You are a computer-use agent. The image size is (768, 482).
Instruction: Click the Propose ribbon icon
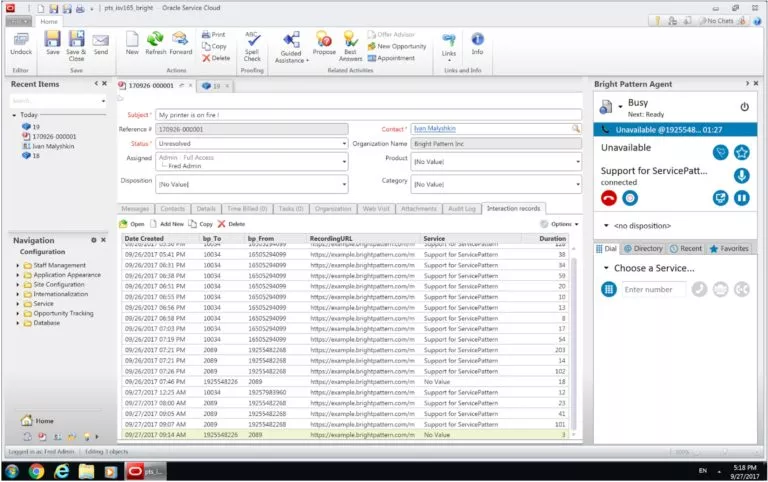pyautogui.click(x=324, y=44)
